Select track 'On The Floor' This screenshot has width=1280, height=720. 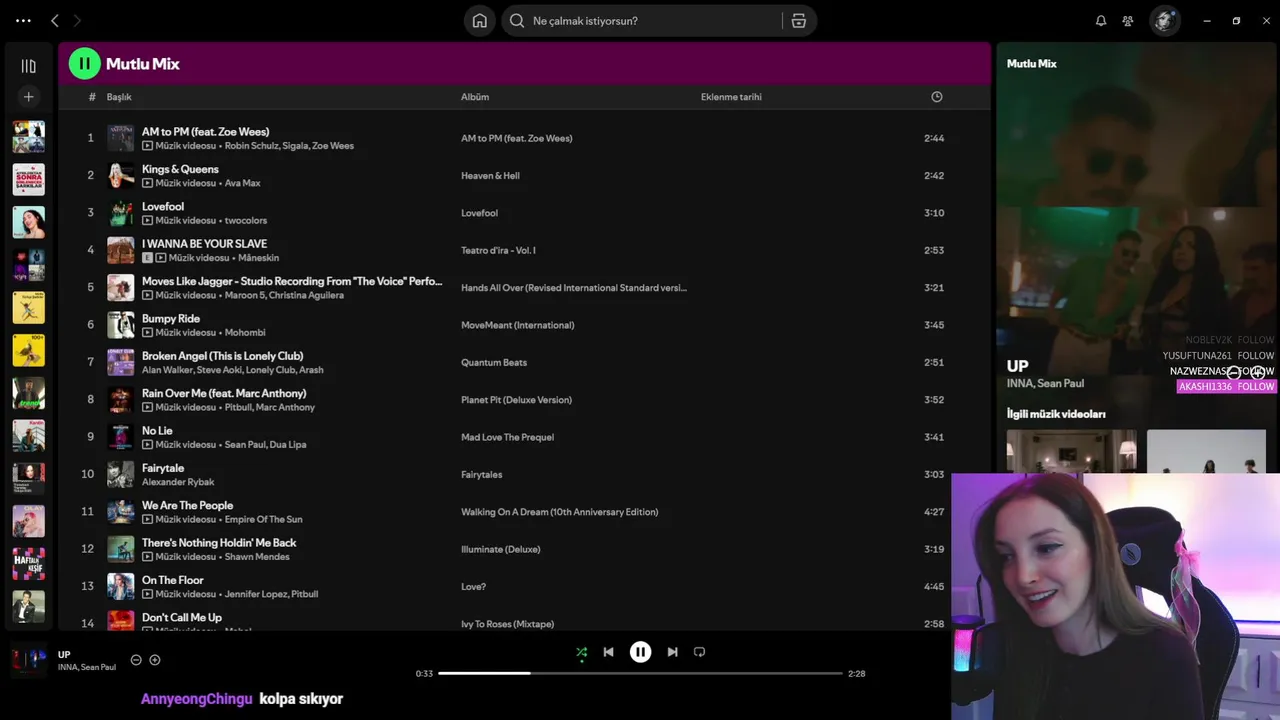click(x=172, y=580)
